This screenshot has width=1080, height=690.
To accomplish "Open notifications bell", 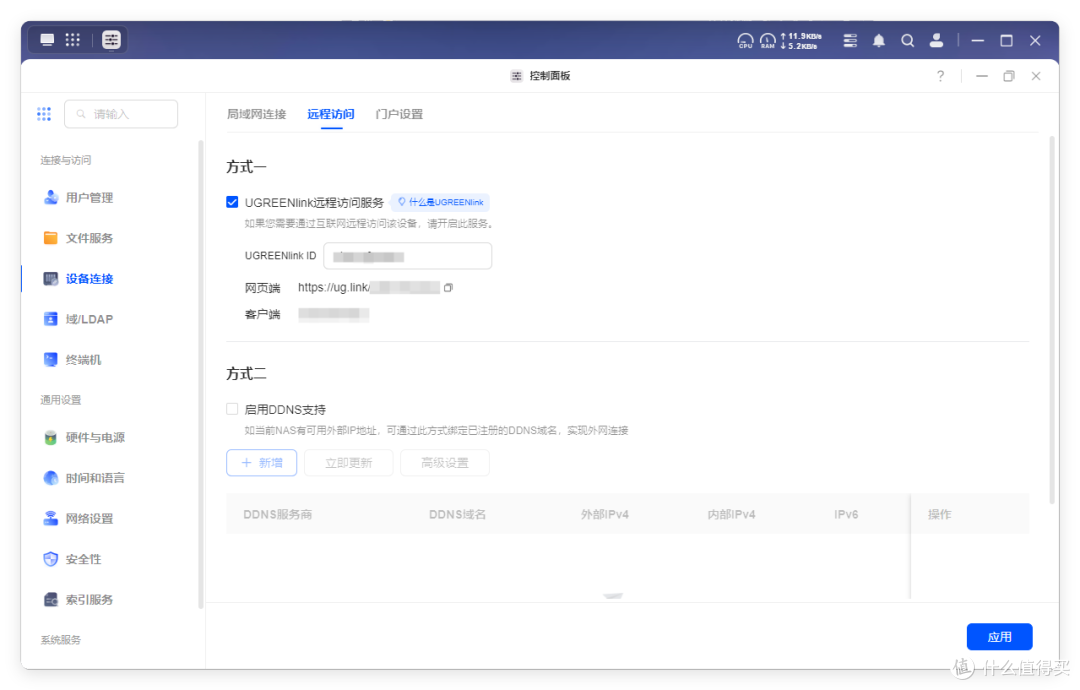I will (879, 41).
